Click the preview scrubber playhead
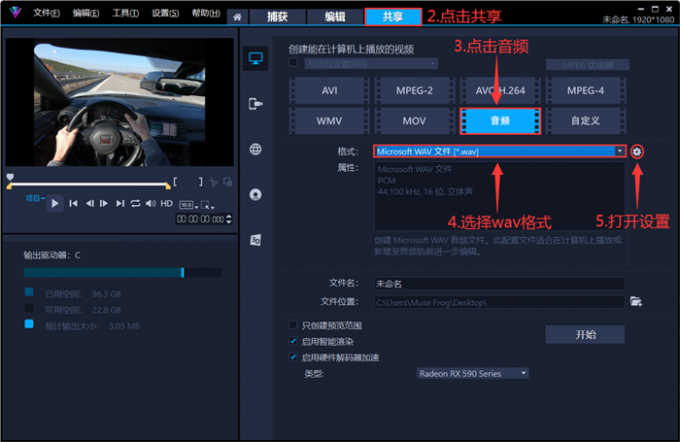680x442 pixels. point(10,177)
